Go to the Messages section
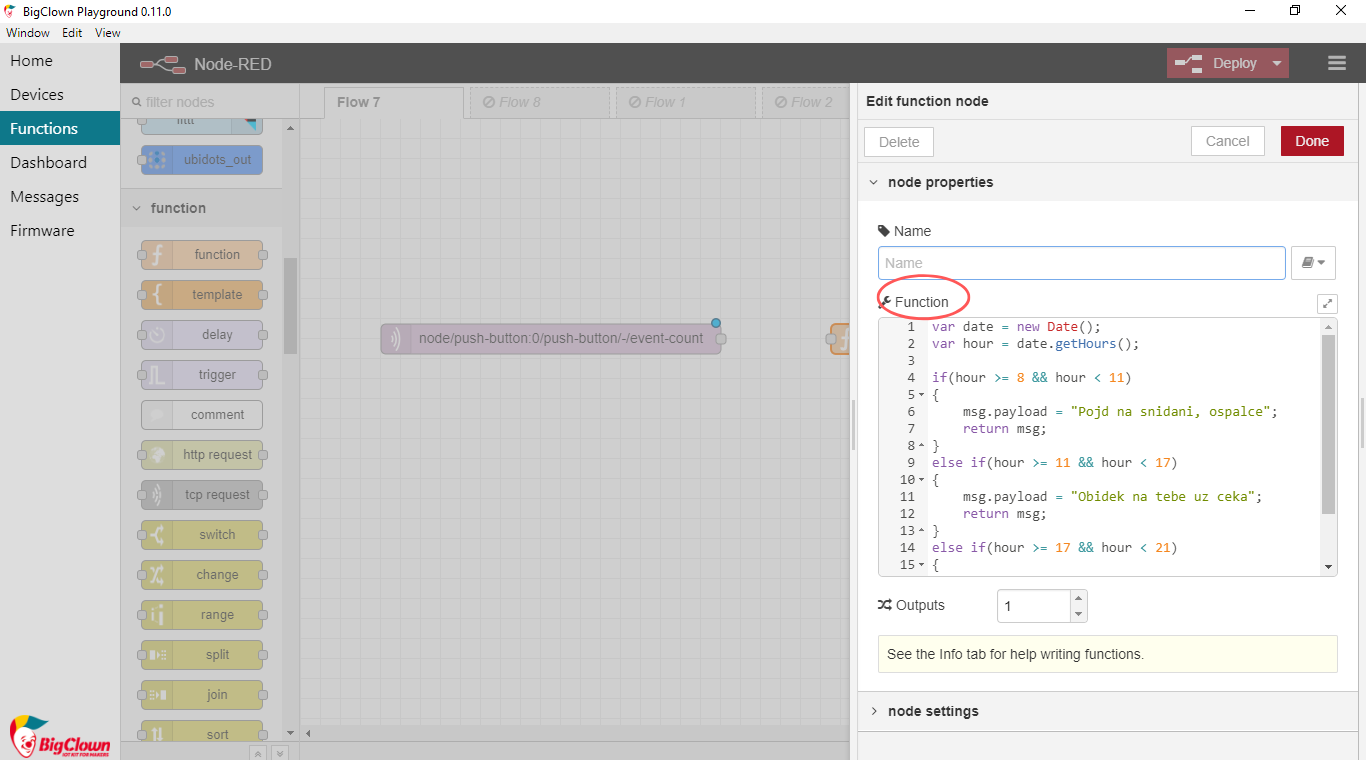1366x760 pixels. click(60, 197)
